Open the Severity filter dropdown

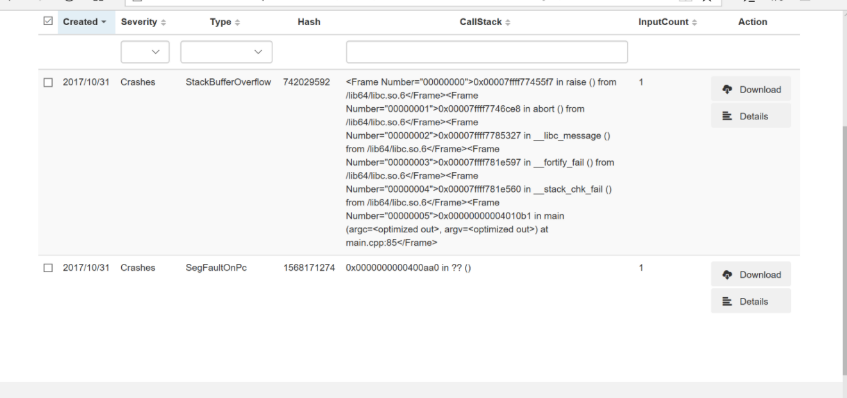(145, 52)
